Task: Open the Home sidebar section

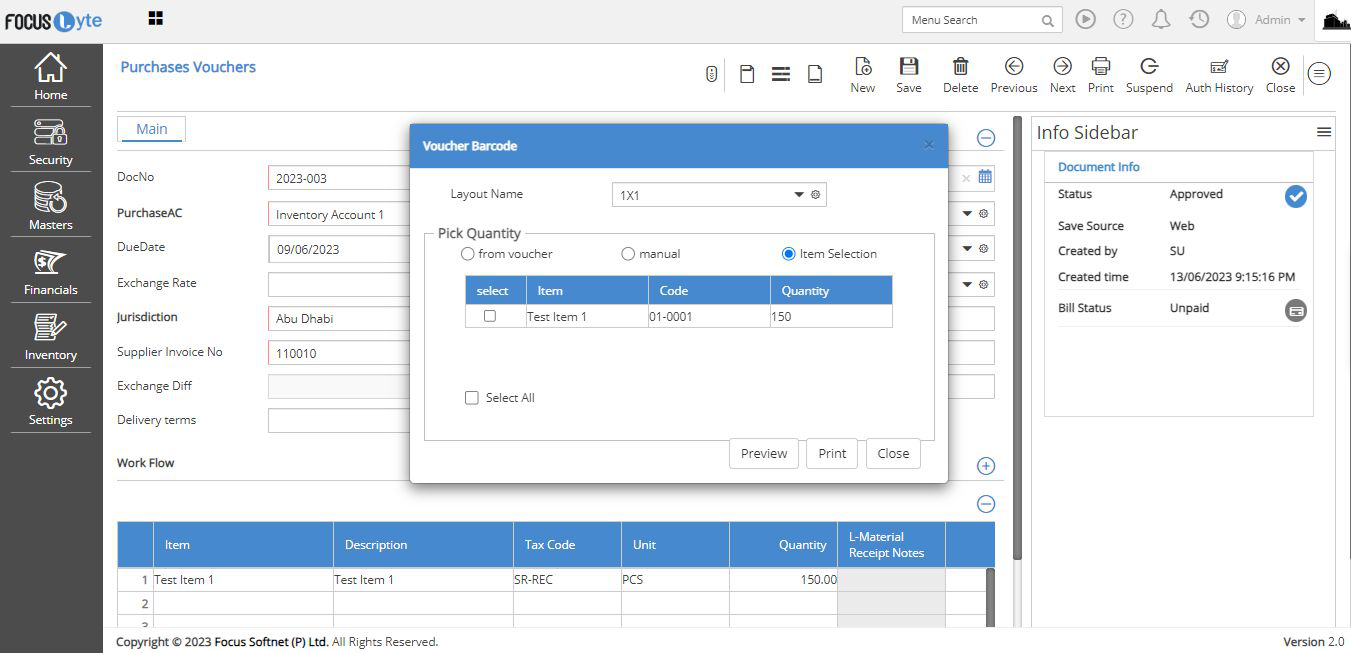Action: pos(51,76)
